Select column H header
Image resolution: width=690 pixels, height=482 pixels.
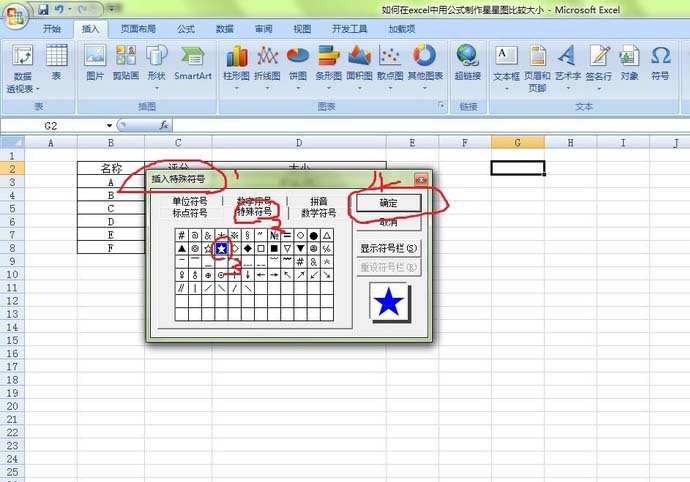click(x=570, y=143)
